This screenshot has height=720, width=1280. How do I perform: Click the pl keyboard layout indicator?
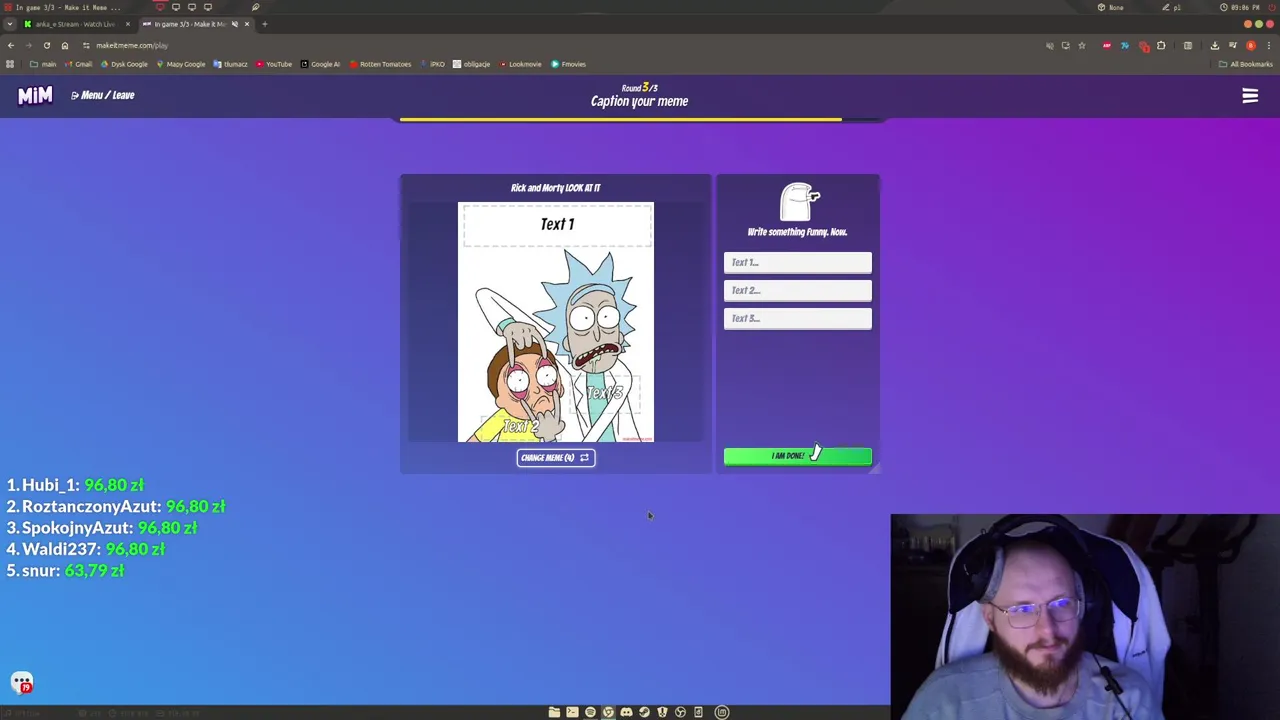pyautogui.click(x=1172, y=7)
